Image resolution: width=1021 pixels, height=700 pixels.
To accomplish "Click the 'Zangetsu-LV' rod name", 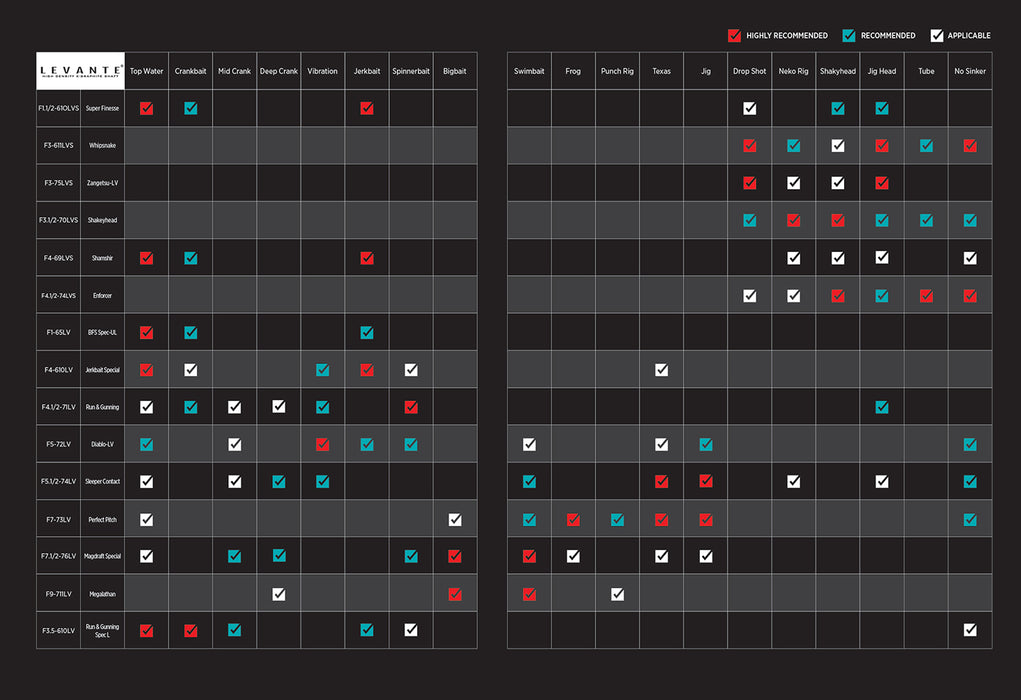I will coord(102,183).
